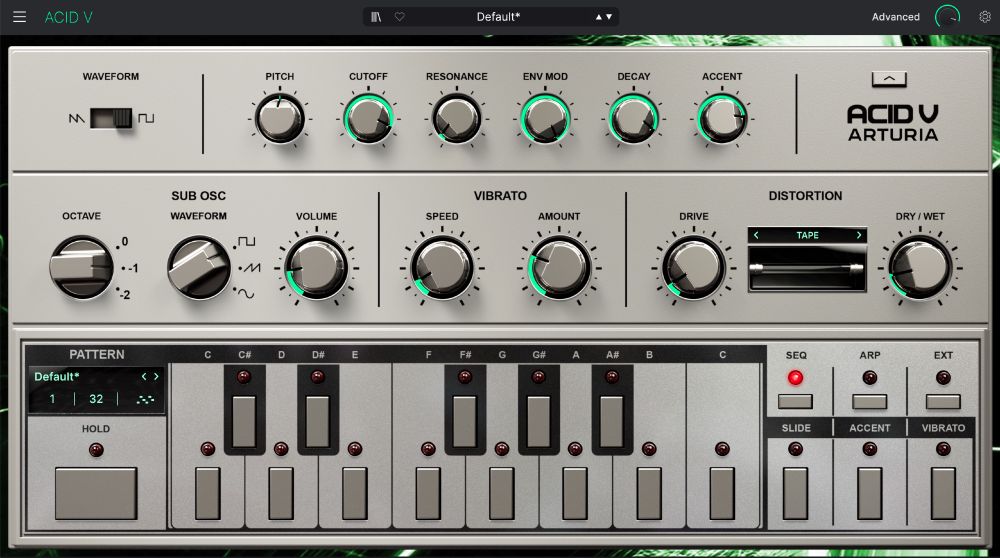Click the sub osc sawtooth wave symbol
This screenshot has height=558, width=1000.
click(251, 268)
